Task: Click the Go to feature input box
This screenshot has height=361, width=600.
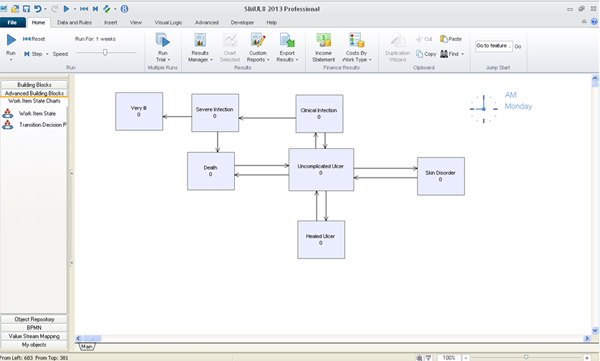Action: (x=494, y=46)
